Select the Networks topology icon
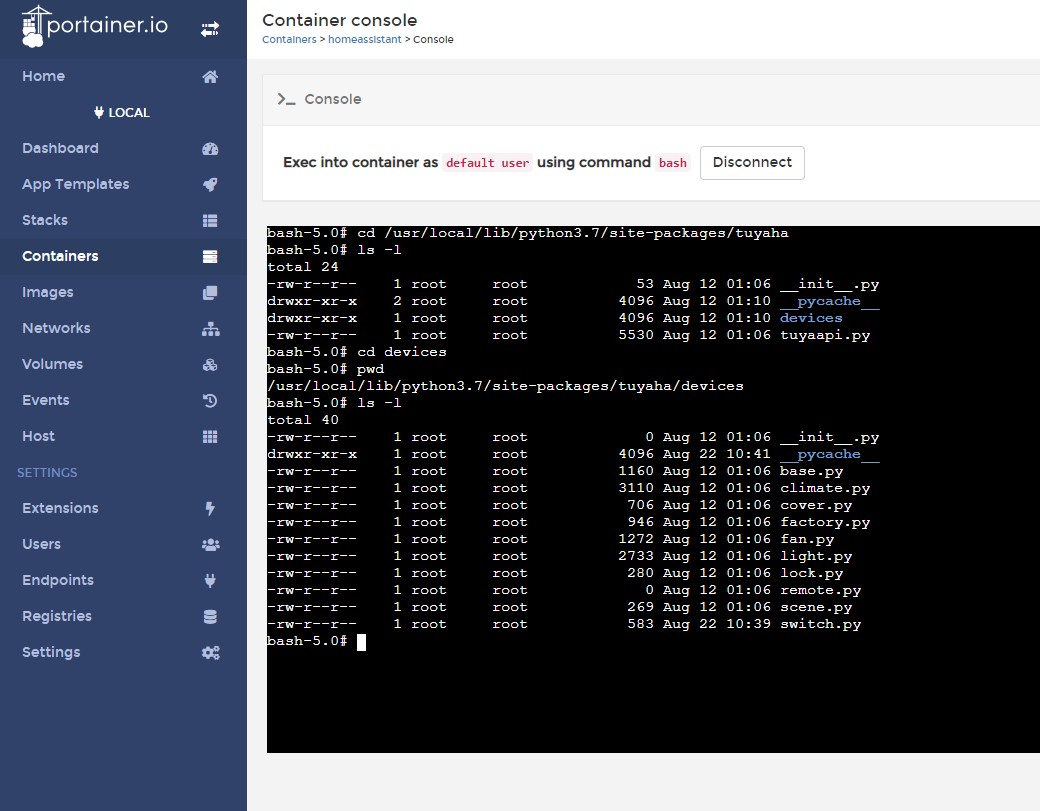 [x=210, y=328]
